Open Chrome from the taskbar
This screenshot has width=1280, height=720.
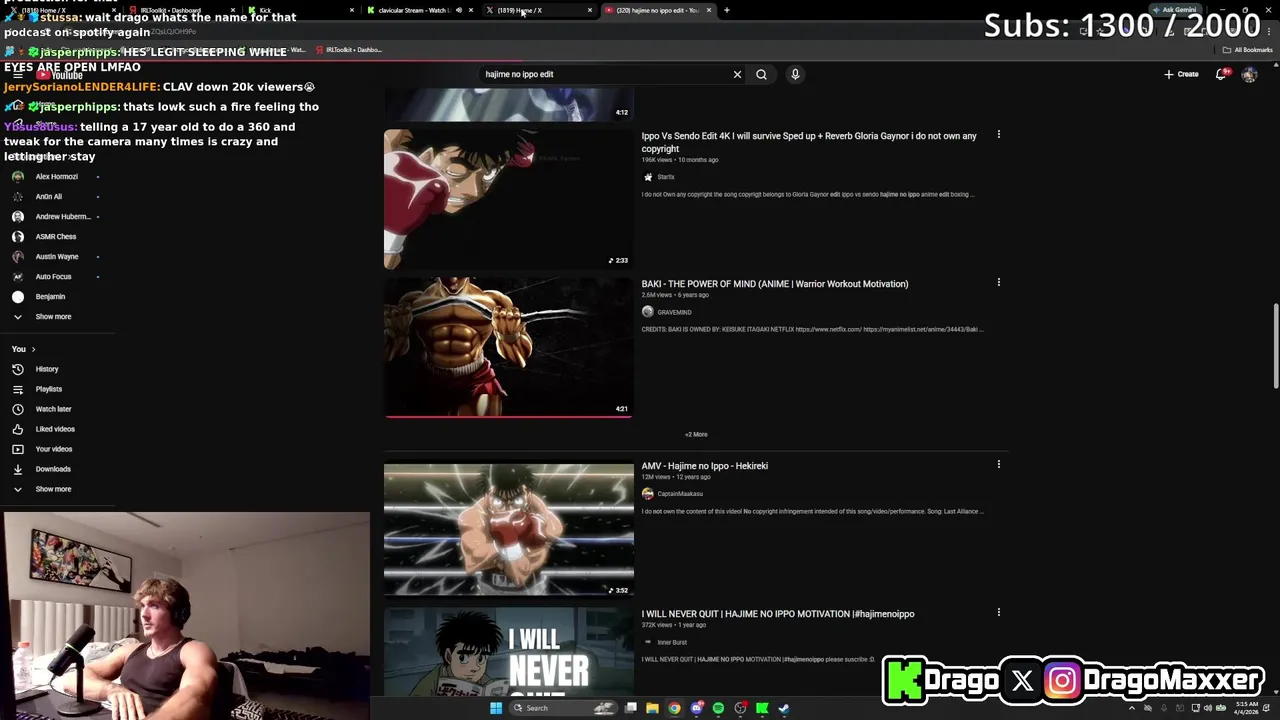(674, 708)
